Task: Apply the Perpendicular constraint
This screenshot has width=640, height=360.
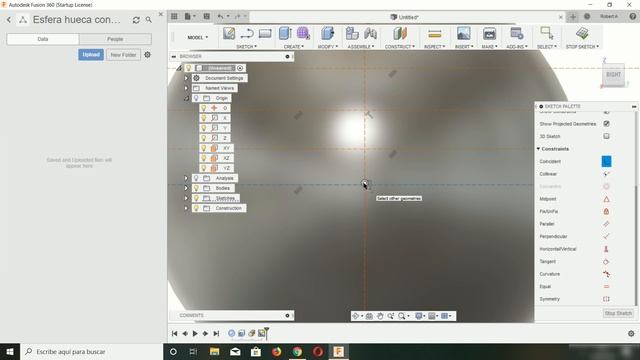Action: [606, 236]
